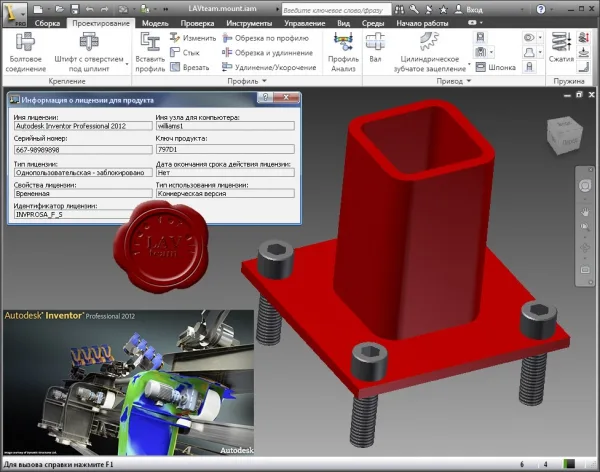Viewport: 600px width, 472px height.
Task: Click the Вход sign-in button
Action: click(469, 10)
